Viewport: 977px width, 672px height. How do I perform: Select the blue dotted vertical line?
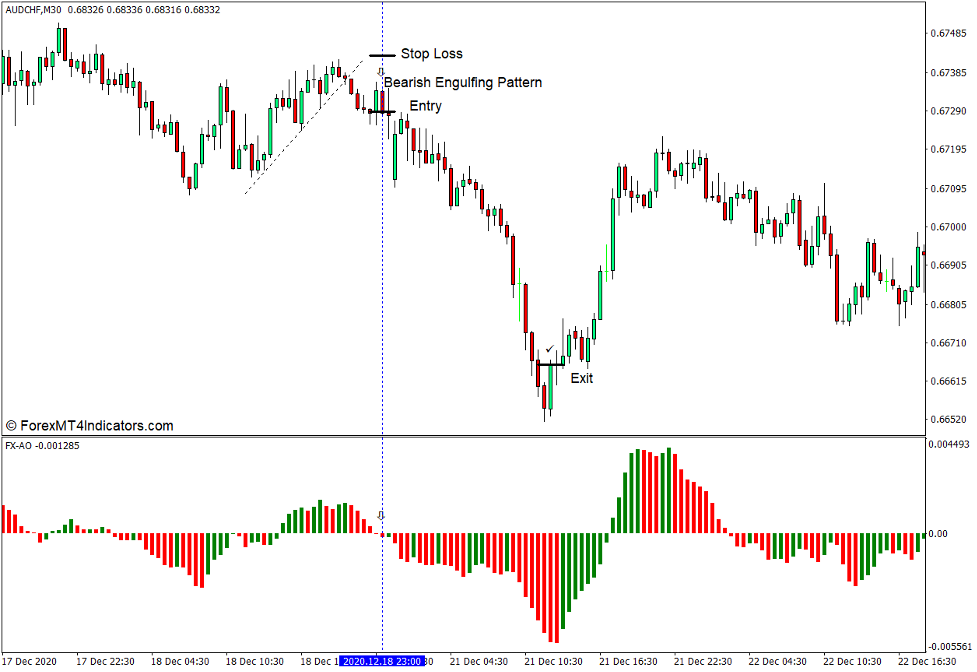pos(383,250)
